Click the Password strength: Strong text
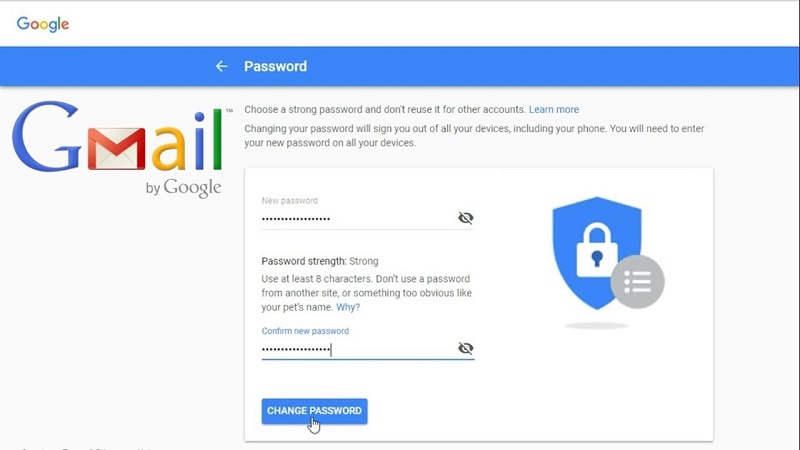The width and height of the screenshot is (800, 450). 320,261
